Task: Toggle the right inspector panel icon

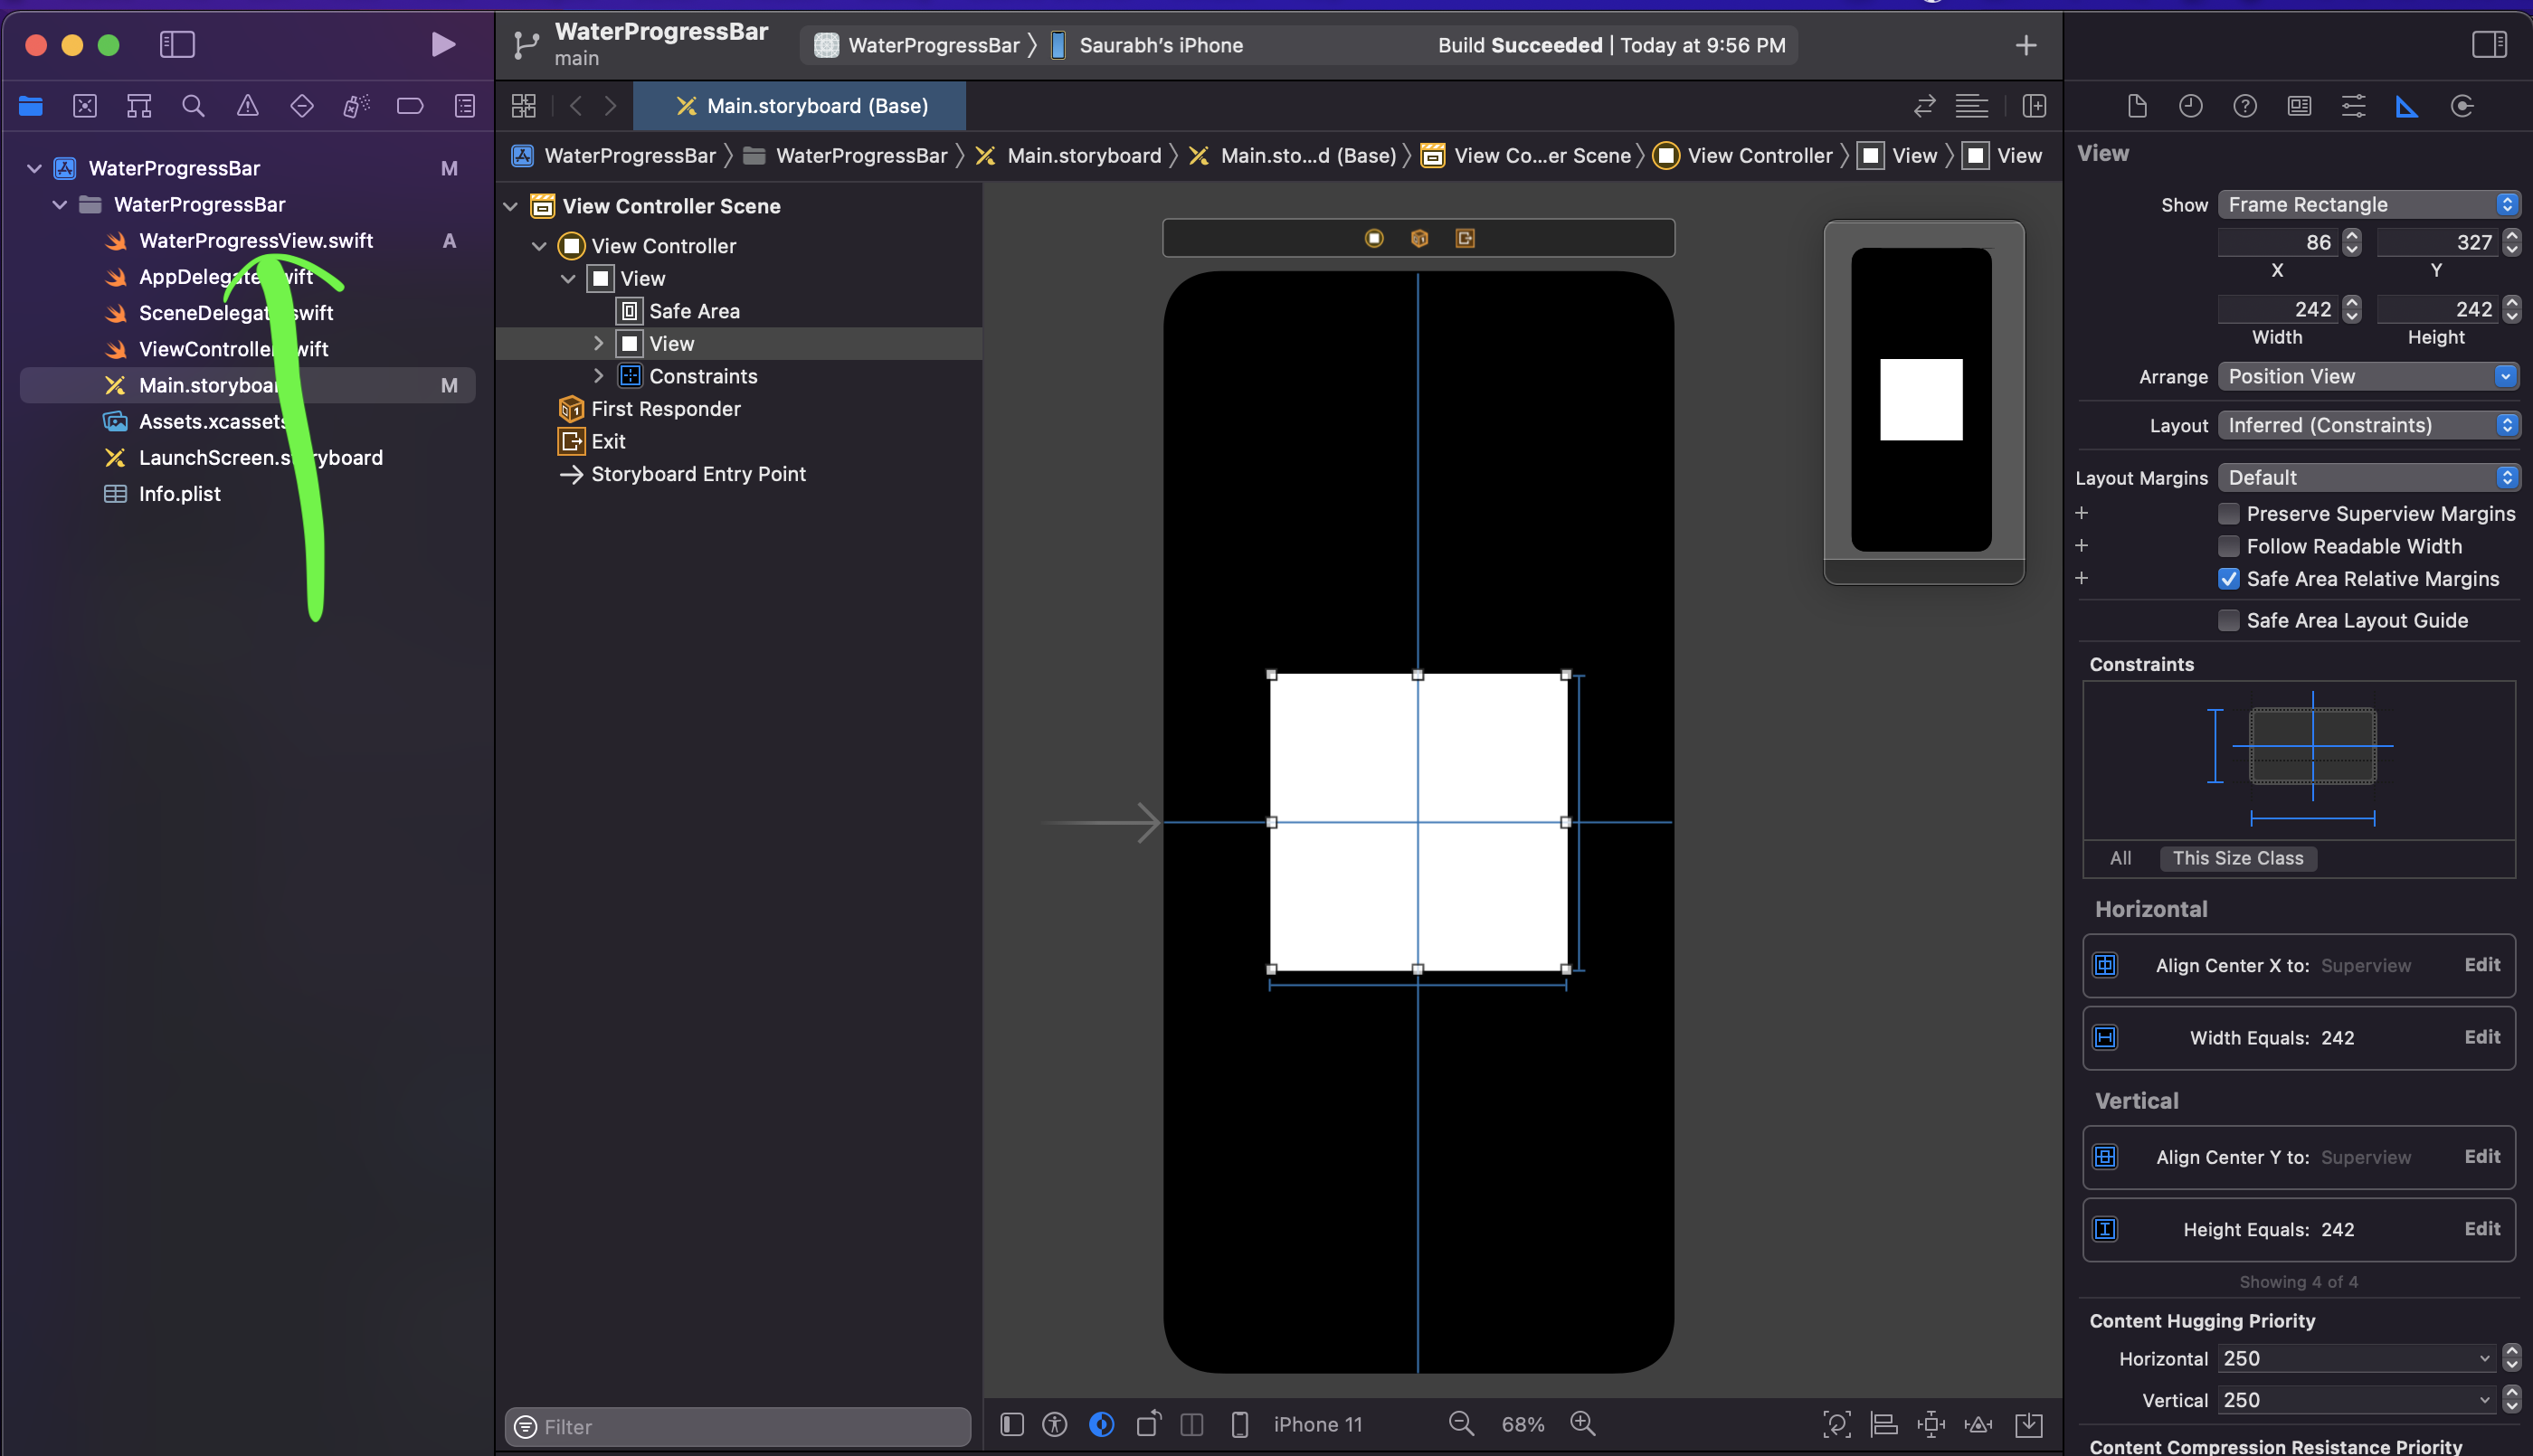Action: (2489, 44)
